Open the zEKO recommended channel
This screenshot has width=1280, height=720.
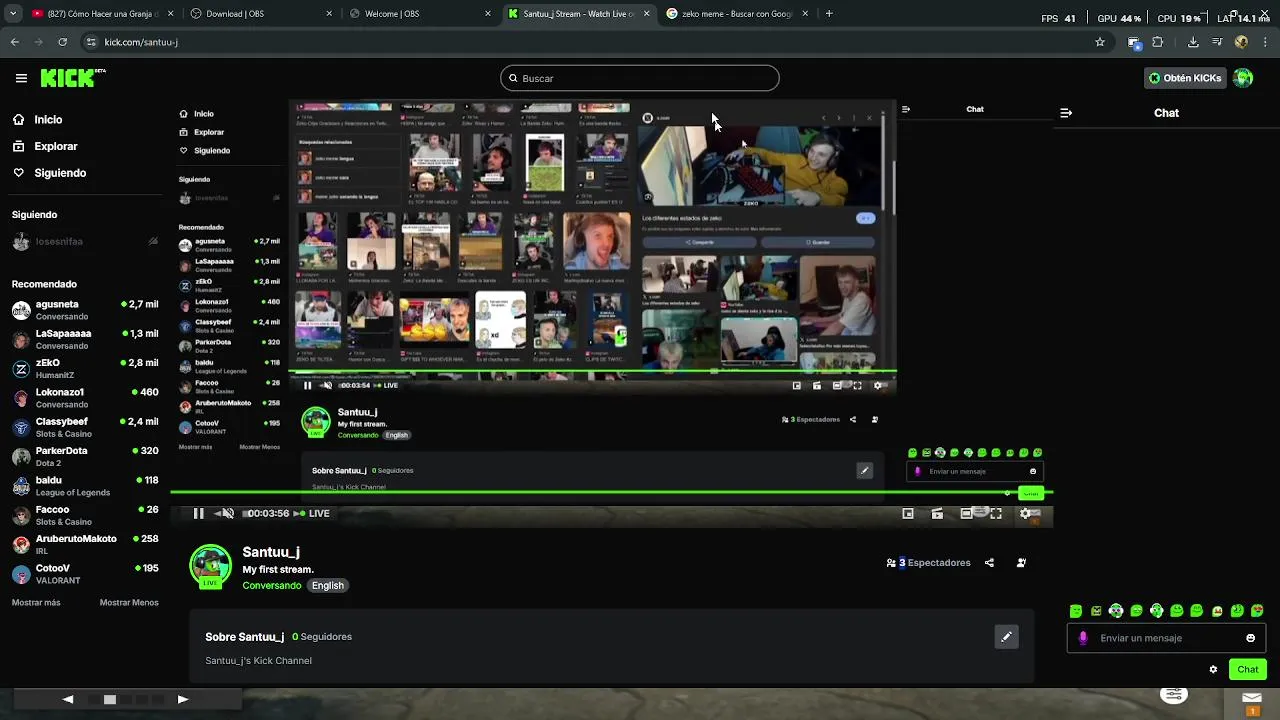coord(85,369)
